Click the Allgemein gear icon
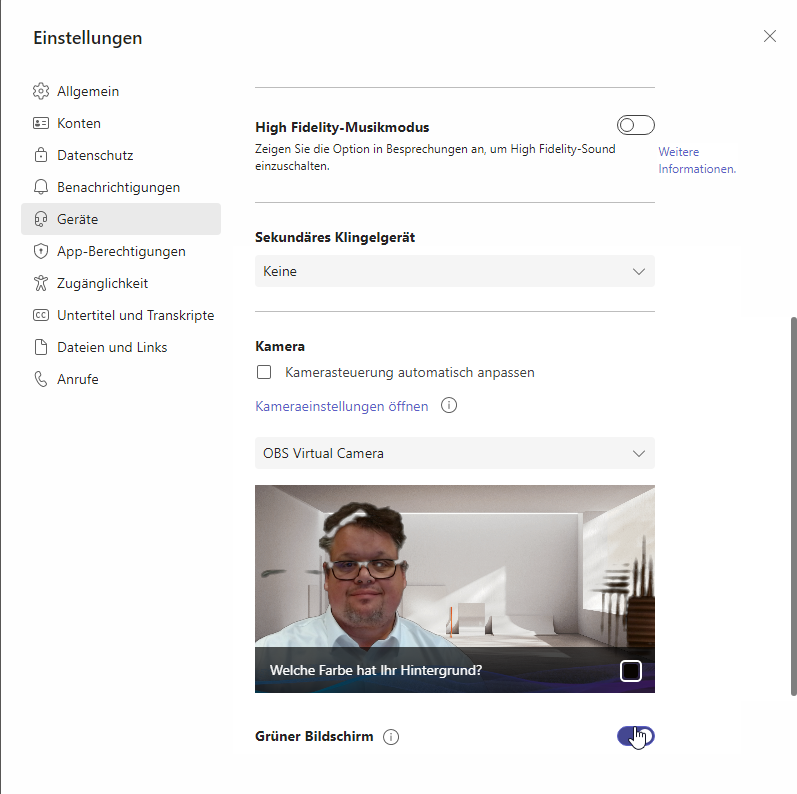Viewport: 797px width, 794px height. (x=41, y=91)
